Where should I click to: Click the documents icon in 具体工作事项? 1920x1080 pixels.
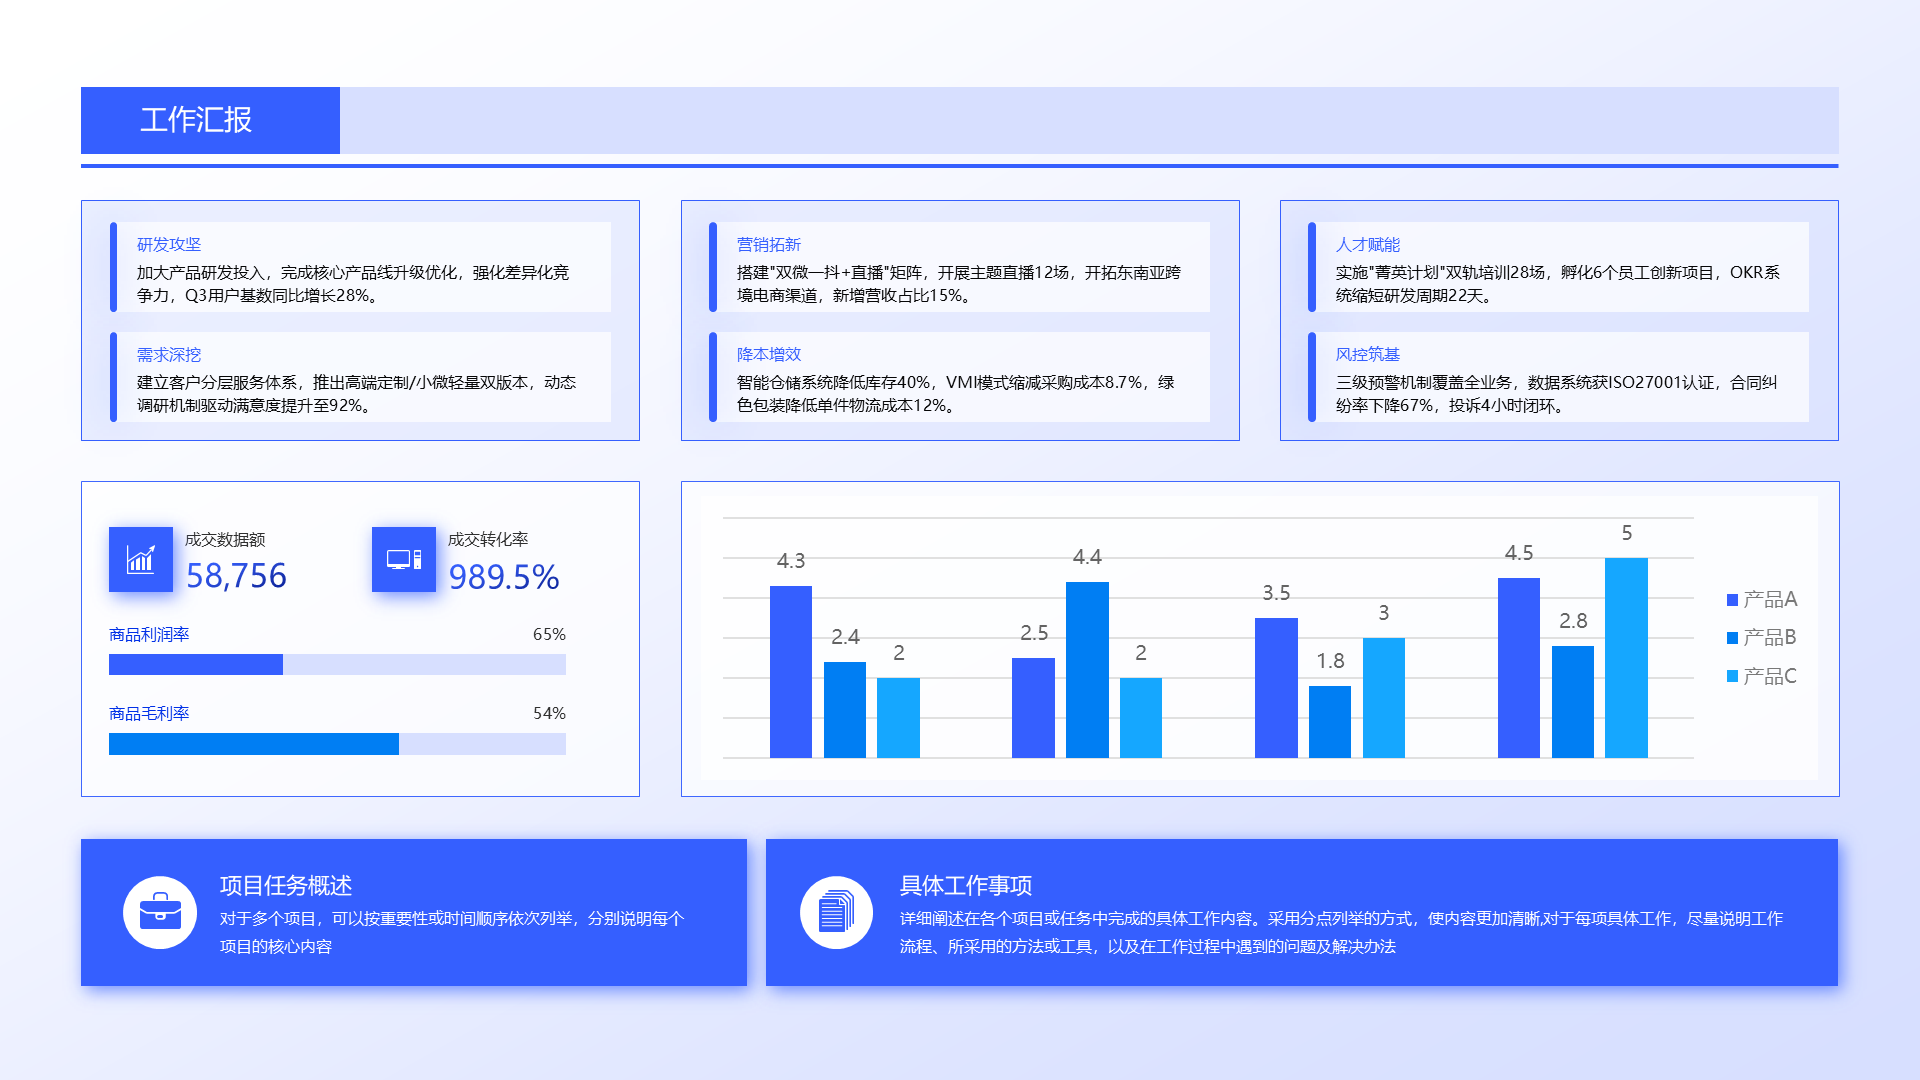[x=836, y=912]
